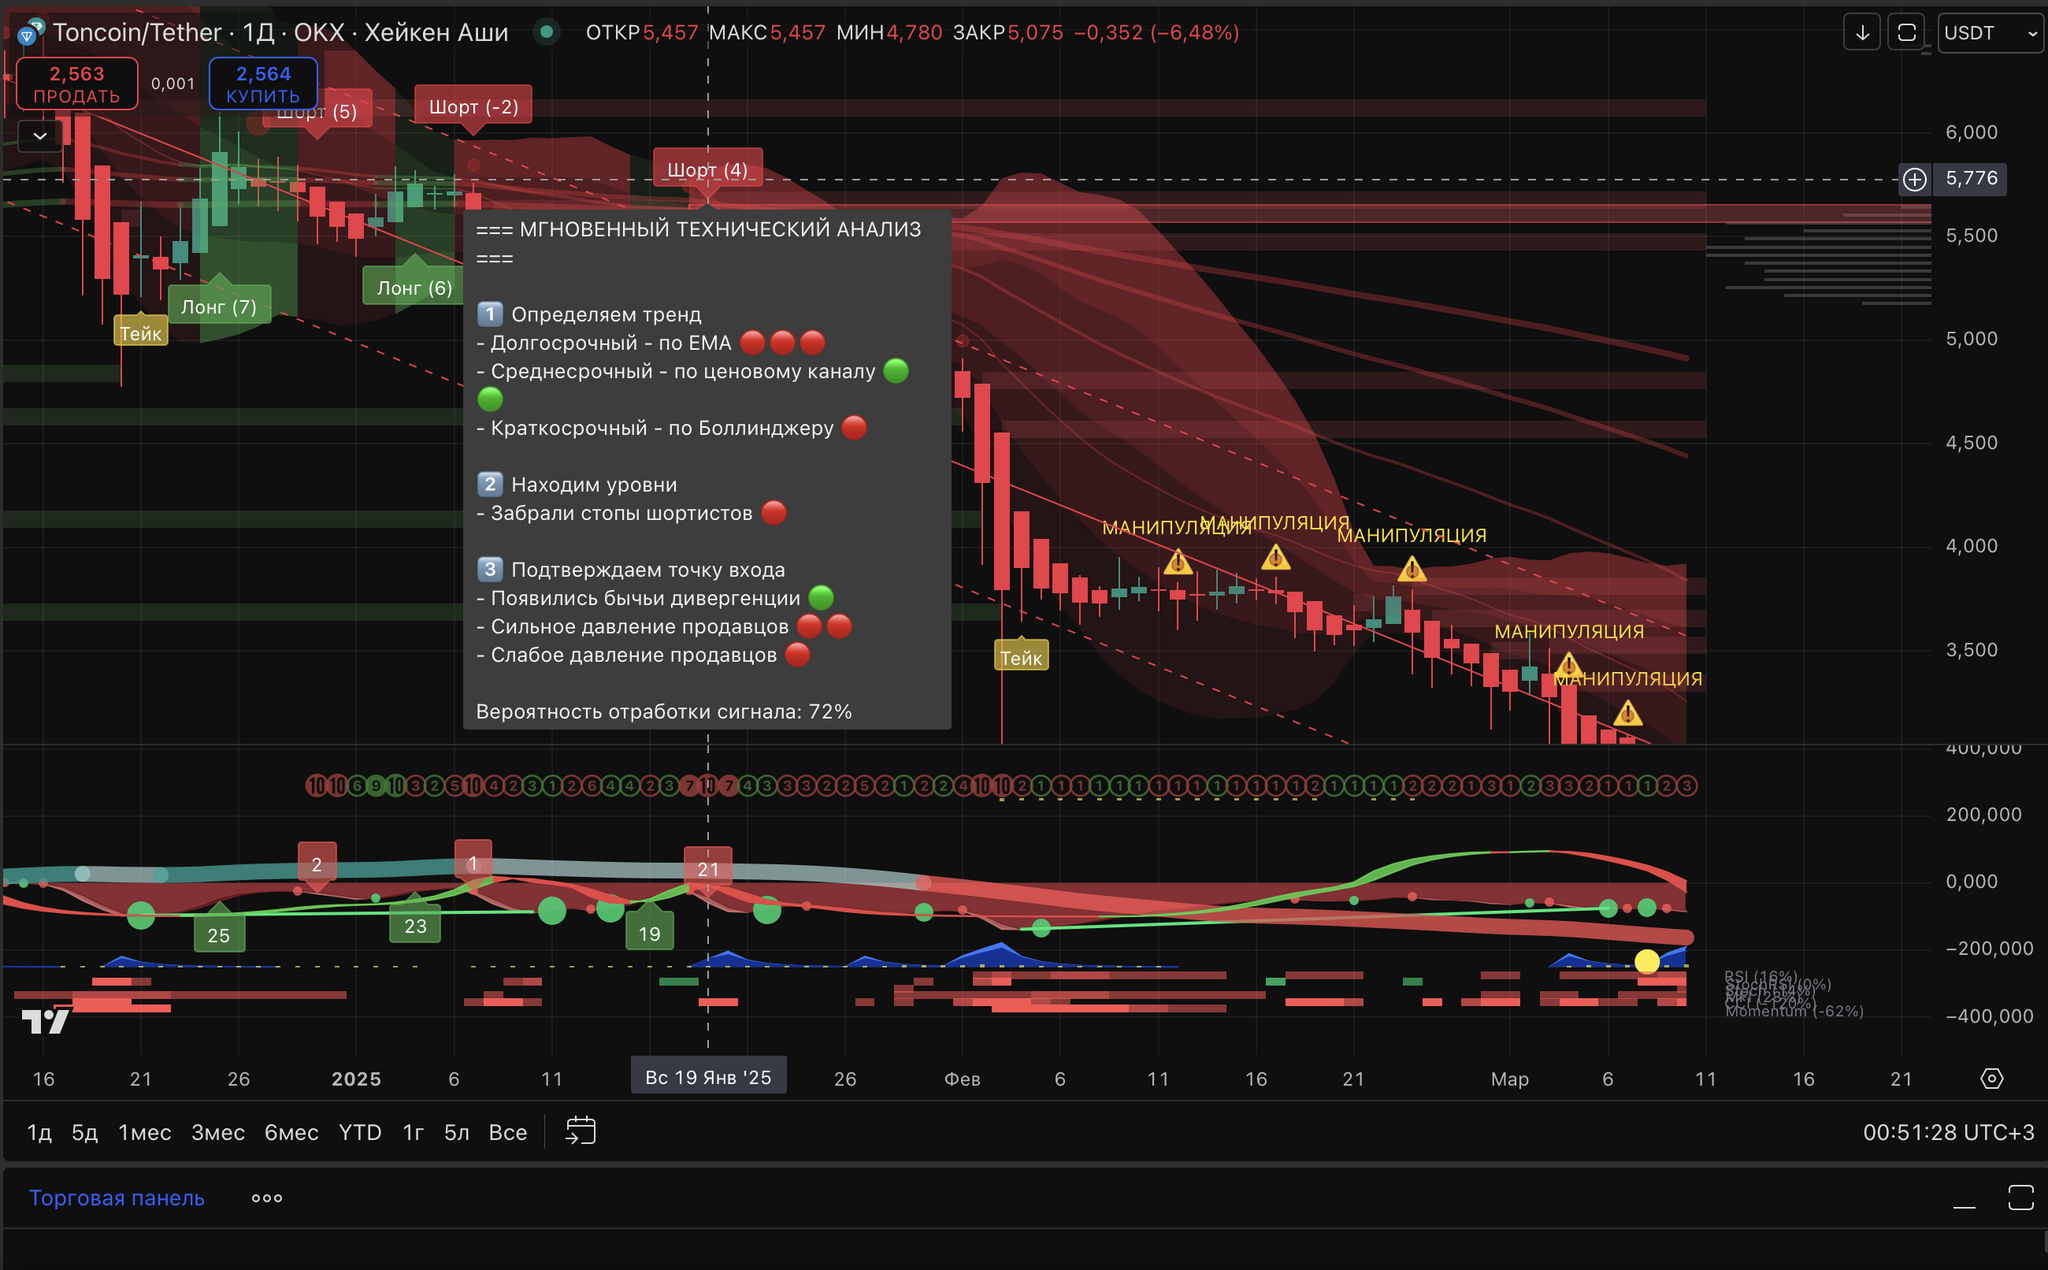
Task: Open the USDT currency dropdown
Action: (1990, 33)
